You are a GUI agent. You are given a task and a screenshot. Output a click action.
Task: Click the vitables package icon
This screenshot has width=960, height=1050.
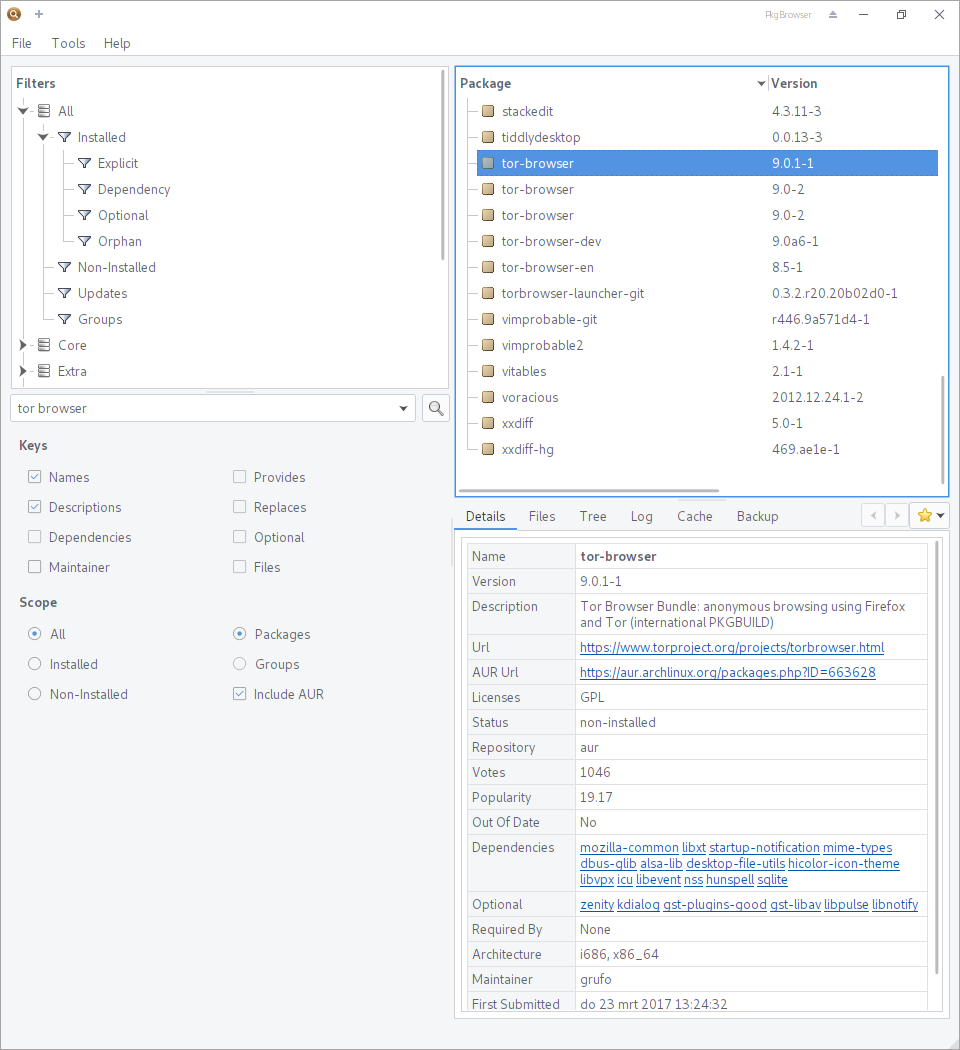(x=488, y=371)
